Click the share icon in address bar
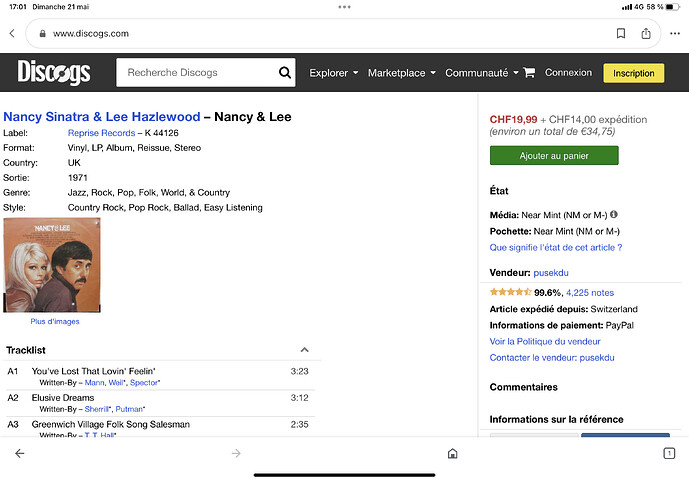 pos(645,33)
